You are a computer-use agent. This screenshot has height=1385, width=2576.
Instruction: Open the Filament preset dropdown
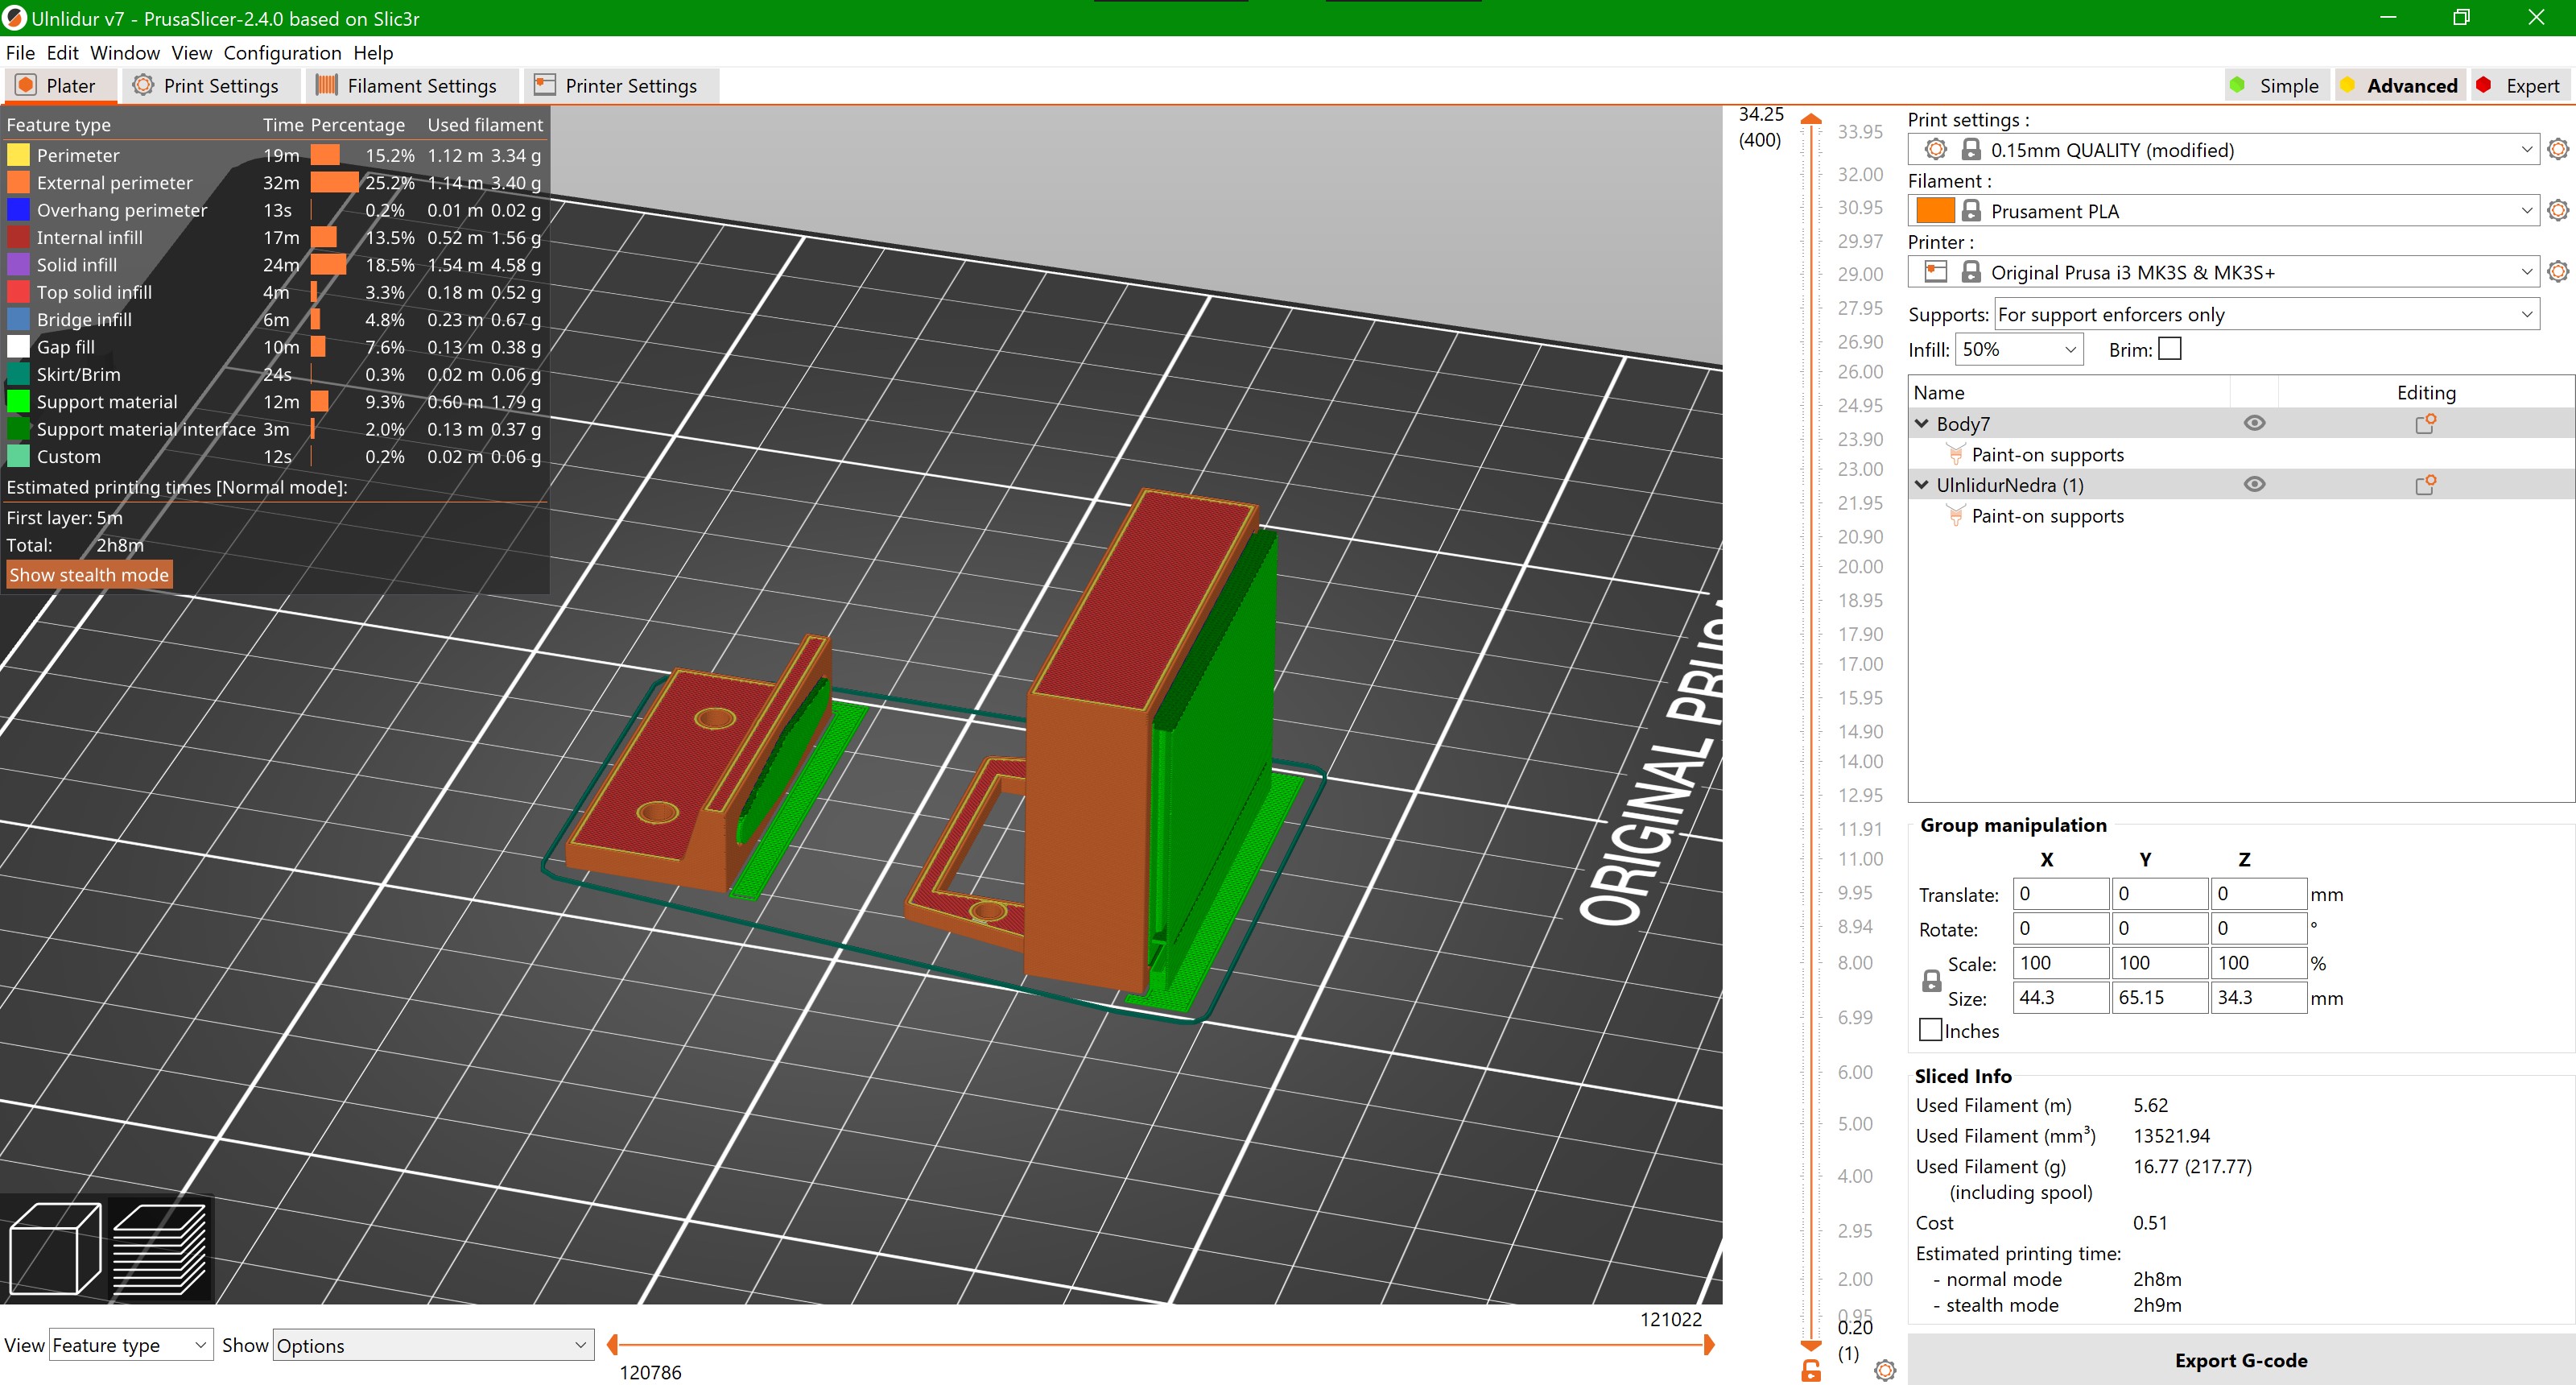click(x=2526, y=210)
